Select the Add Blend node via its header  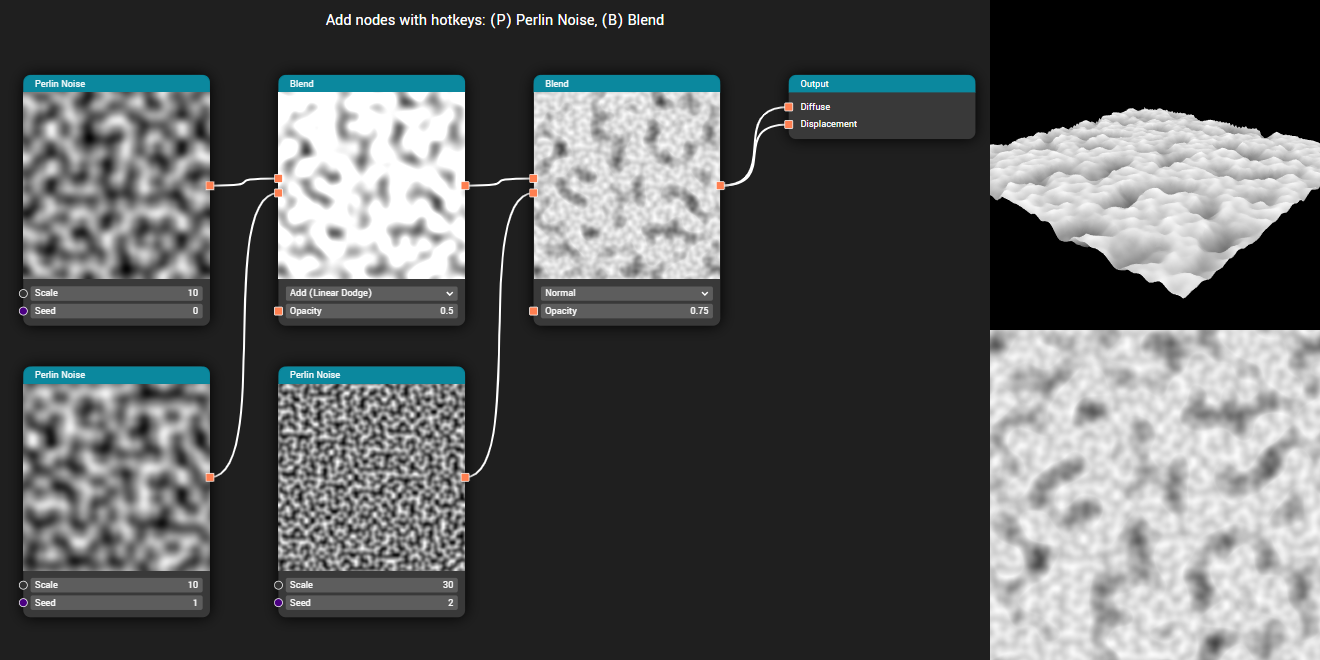point(370,84)
